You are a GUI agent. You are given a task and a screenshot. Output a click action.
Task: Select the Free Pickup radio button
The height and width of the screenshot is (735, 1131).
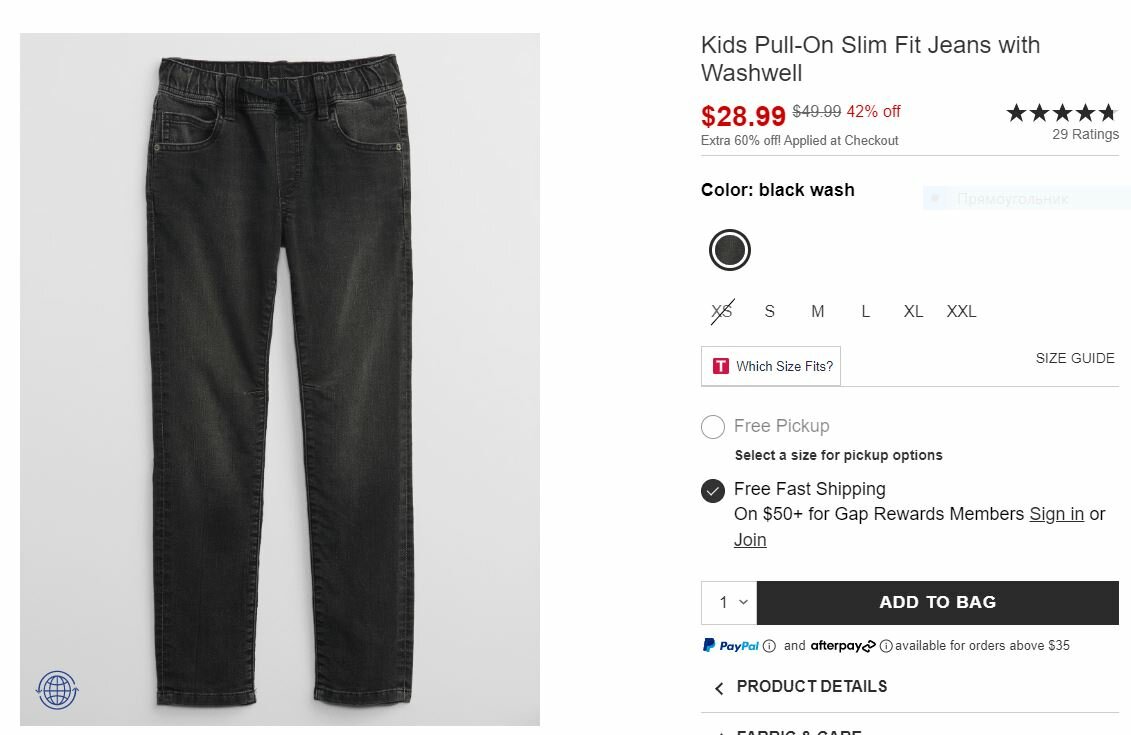[713, 427]
